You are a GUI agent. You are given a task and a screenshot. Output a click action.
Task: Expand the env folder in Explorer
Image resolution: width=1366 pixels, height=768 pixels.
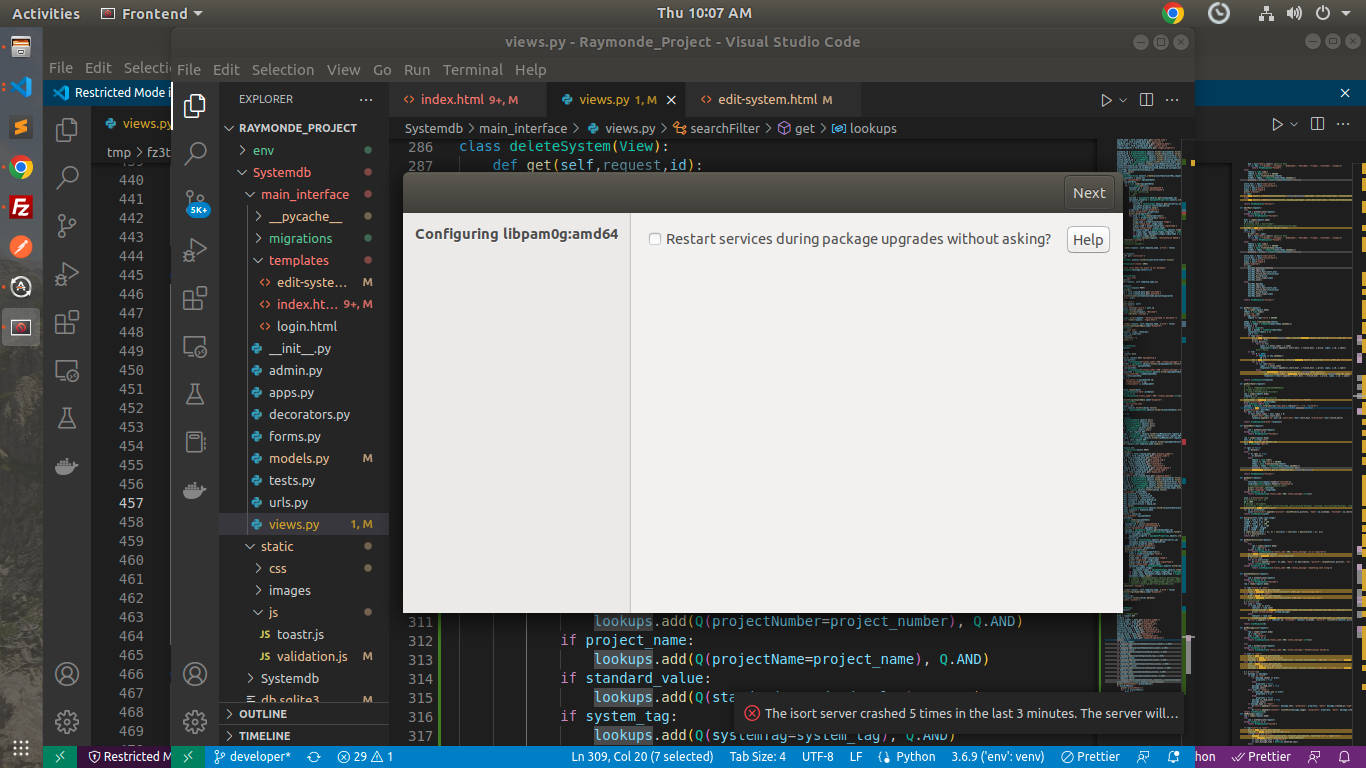[x=263, y=150]
